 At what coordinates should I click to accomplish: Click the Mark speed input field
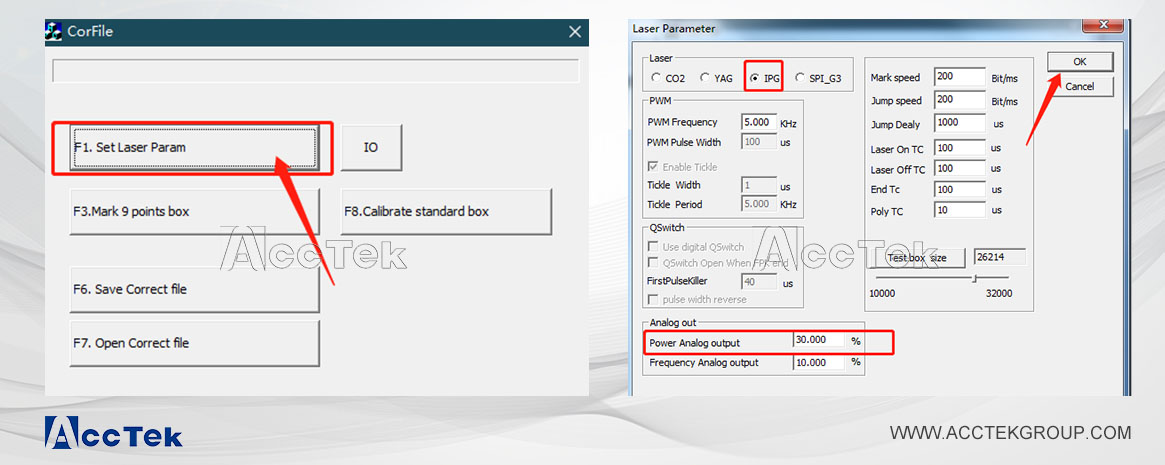pos(959,78)
